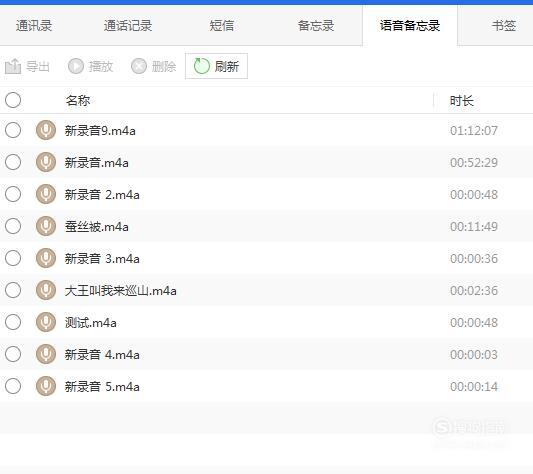Viewport: 533px width, 474px height.
Task: Click microphone icon for 新录音 4.m4a
Action: click(46, 354)
